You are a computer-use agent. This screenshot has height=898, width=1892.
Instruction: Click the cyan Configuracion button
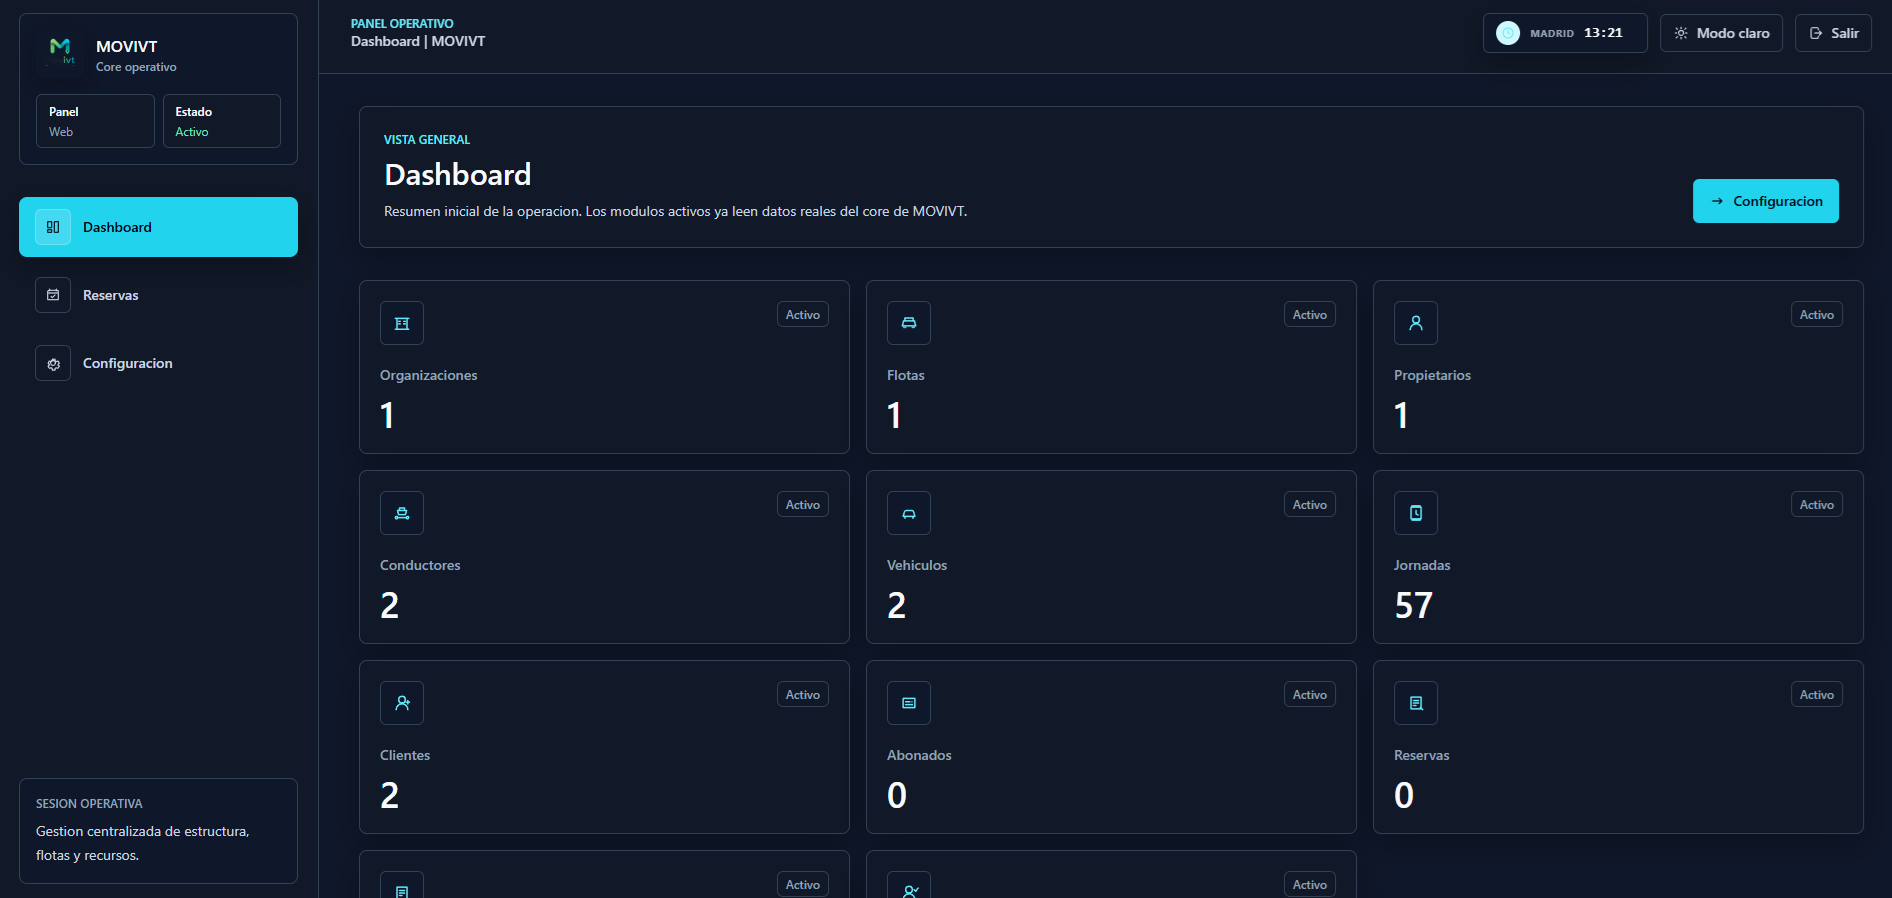[x=1766, y=201]
